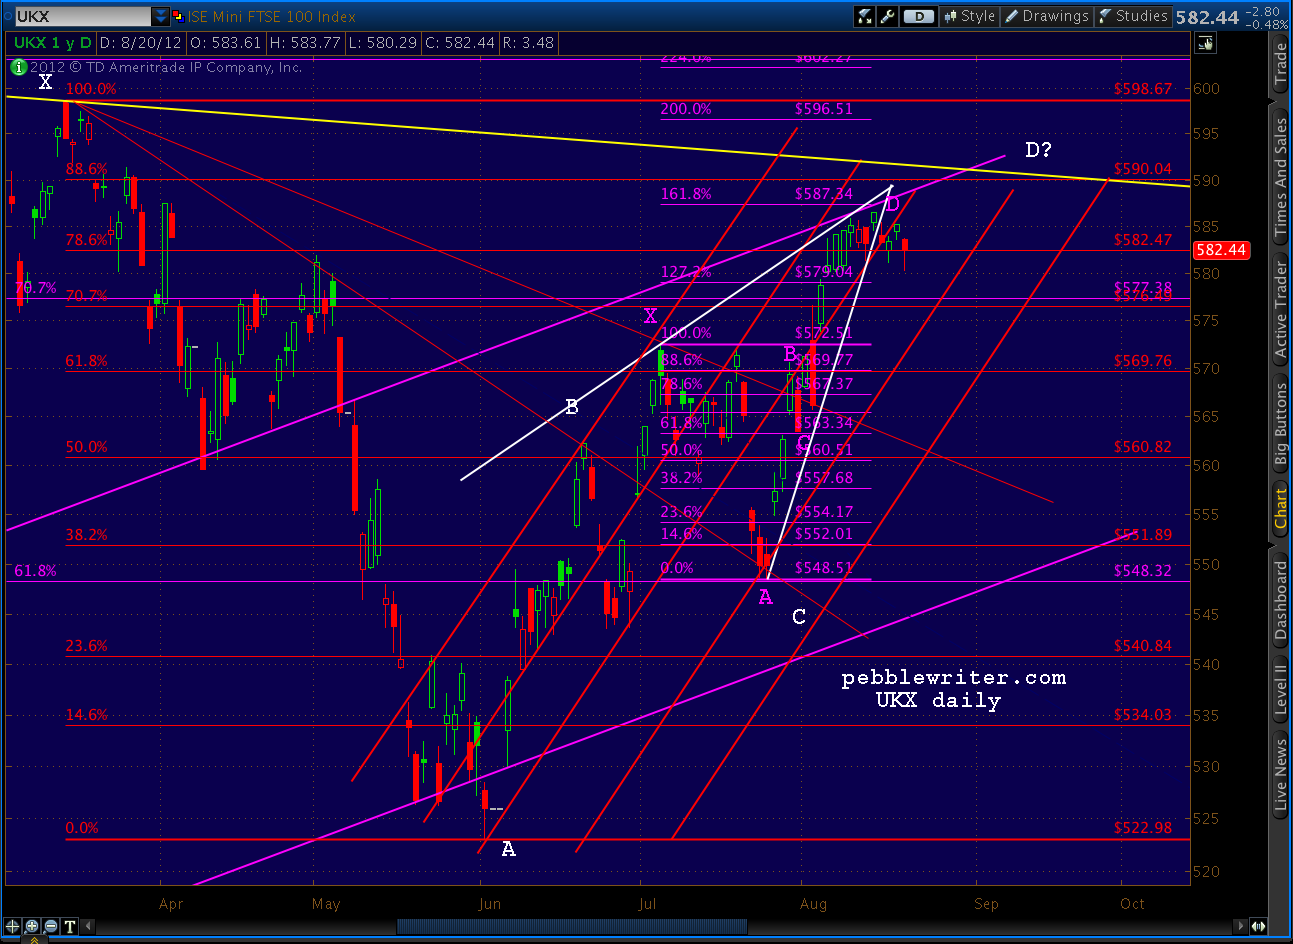
Task: Click the $522.98 Fibonacci price label
Action: pyautogui.click(x=1143, y=828)
